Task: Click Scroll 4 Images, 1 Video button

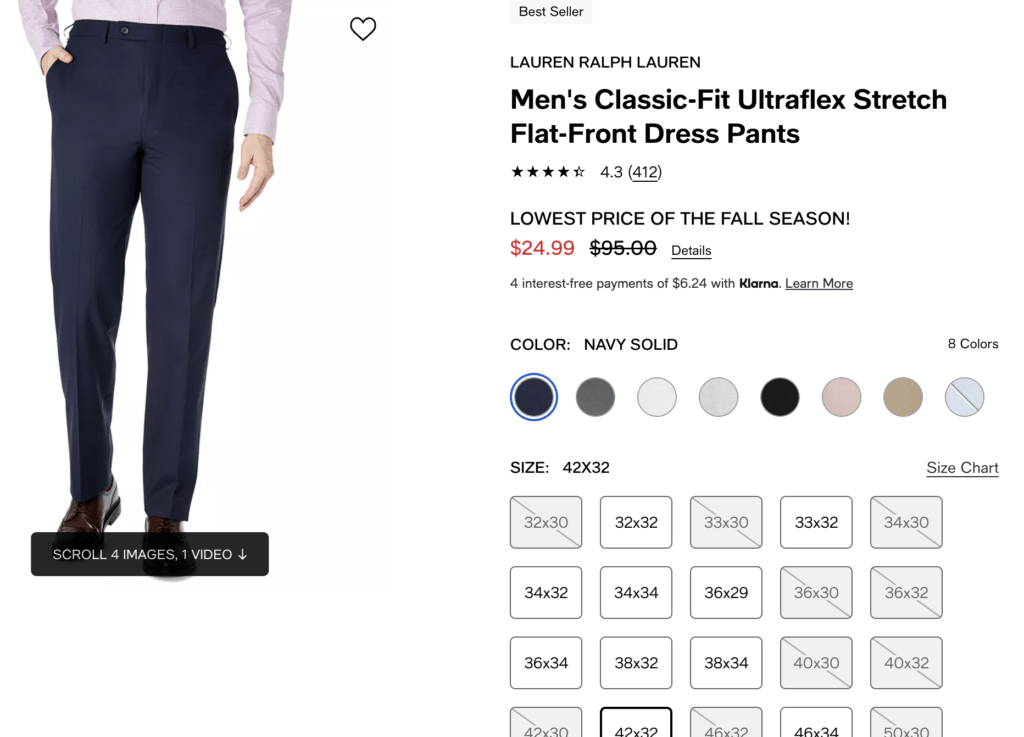Action: click(150, 554)
